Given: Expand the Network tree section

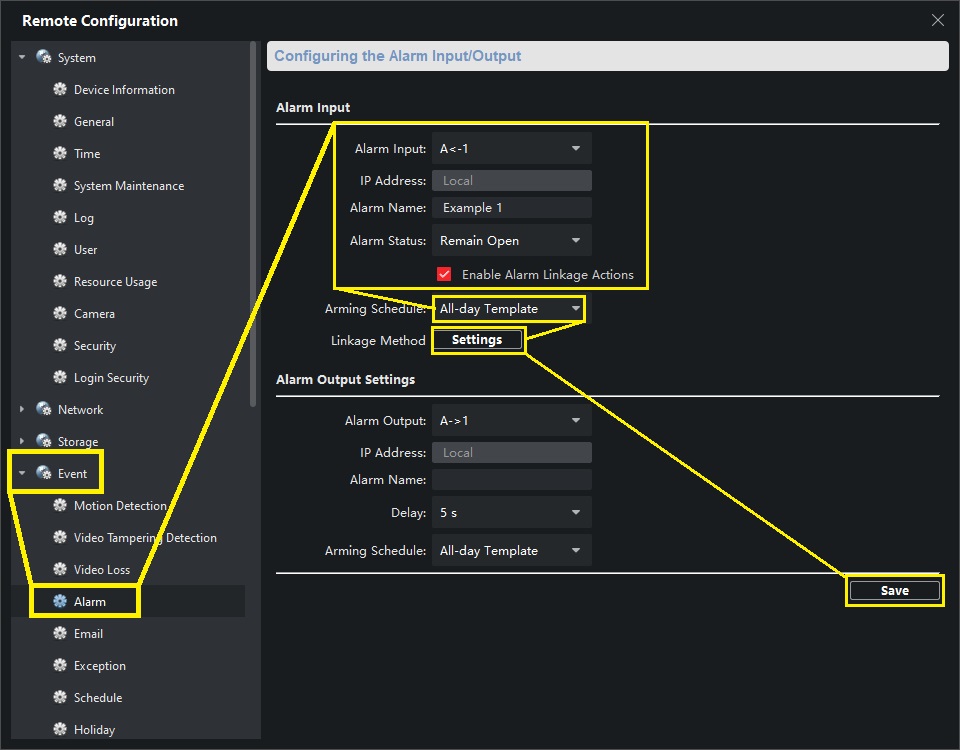Looking at the screenshot, I should 22,410.
